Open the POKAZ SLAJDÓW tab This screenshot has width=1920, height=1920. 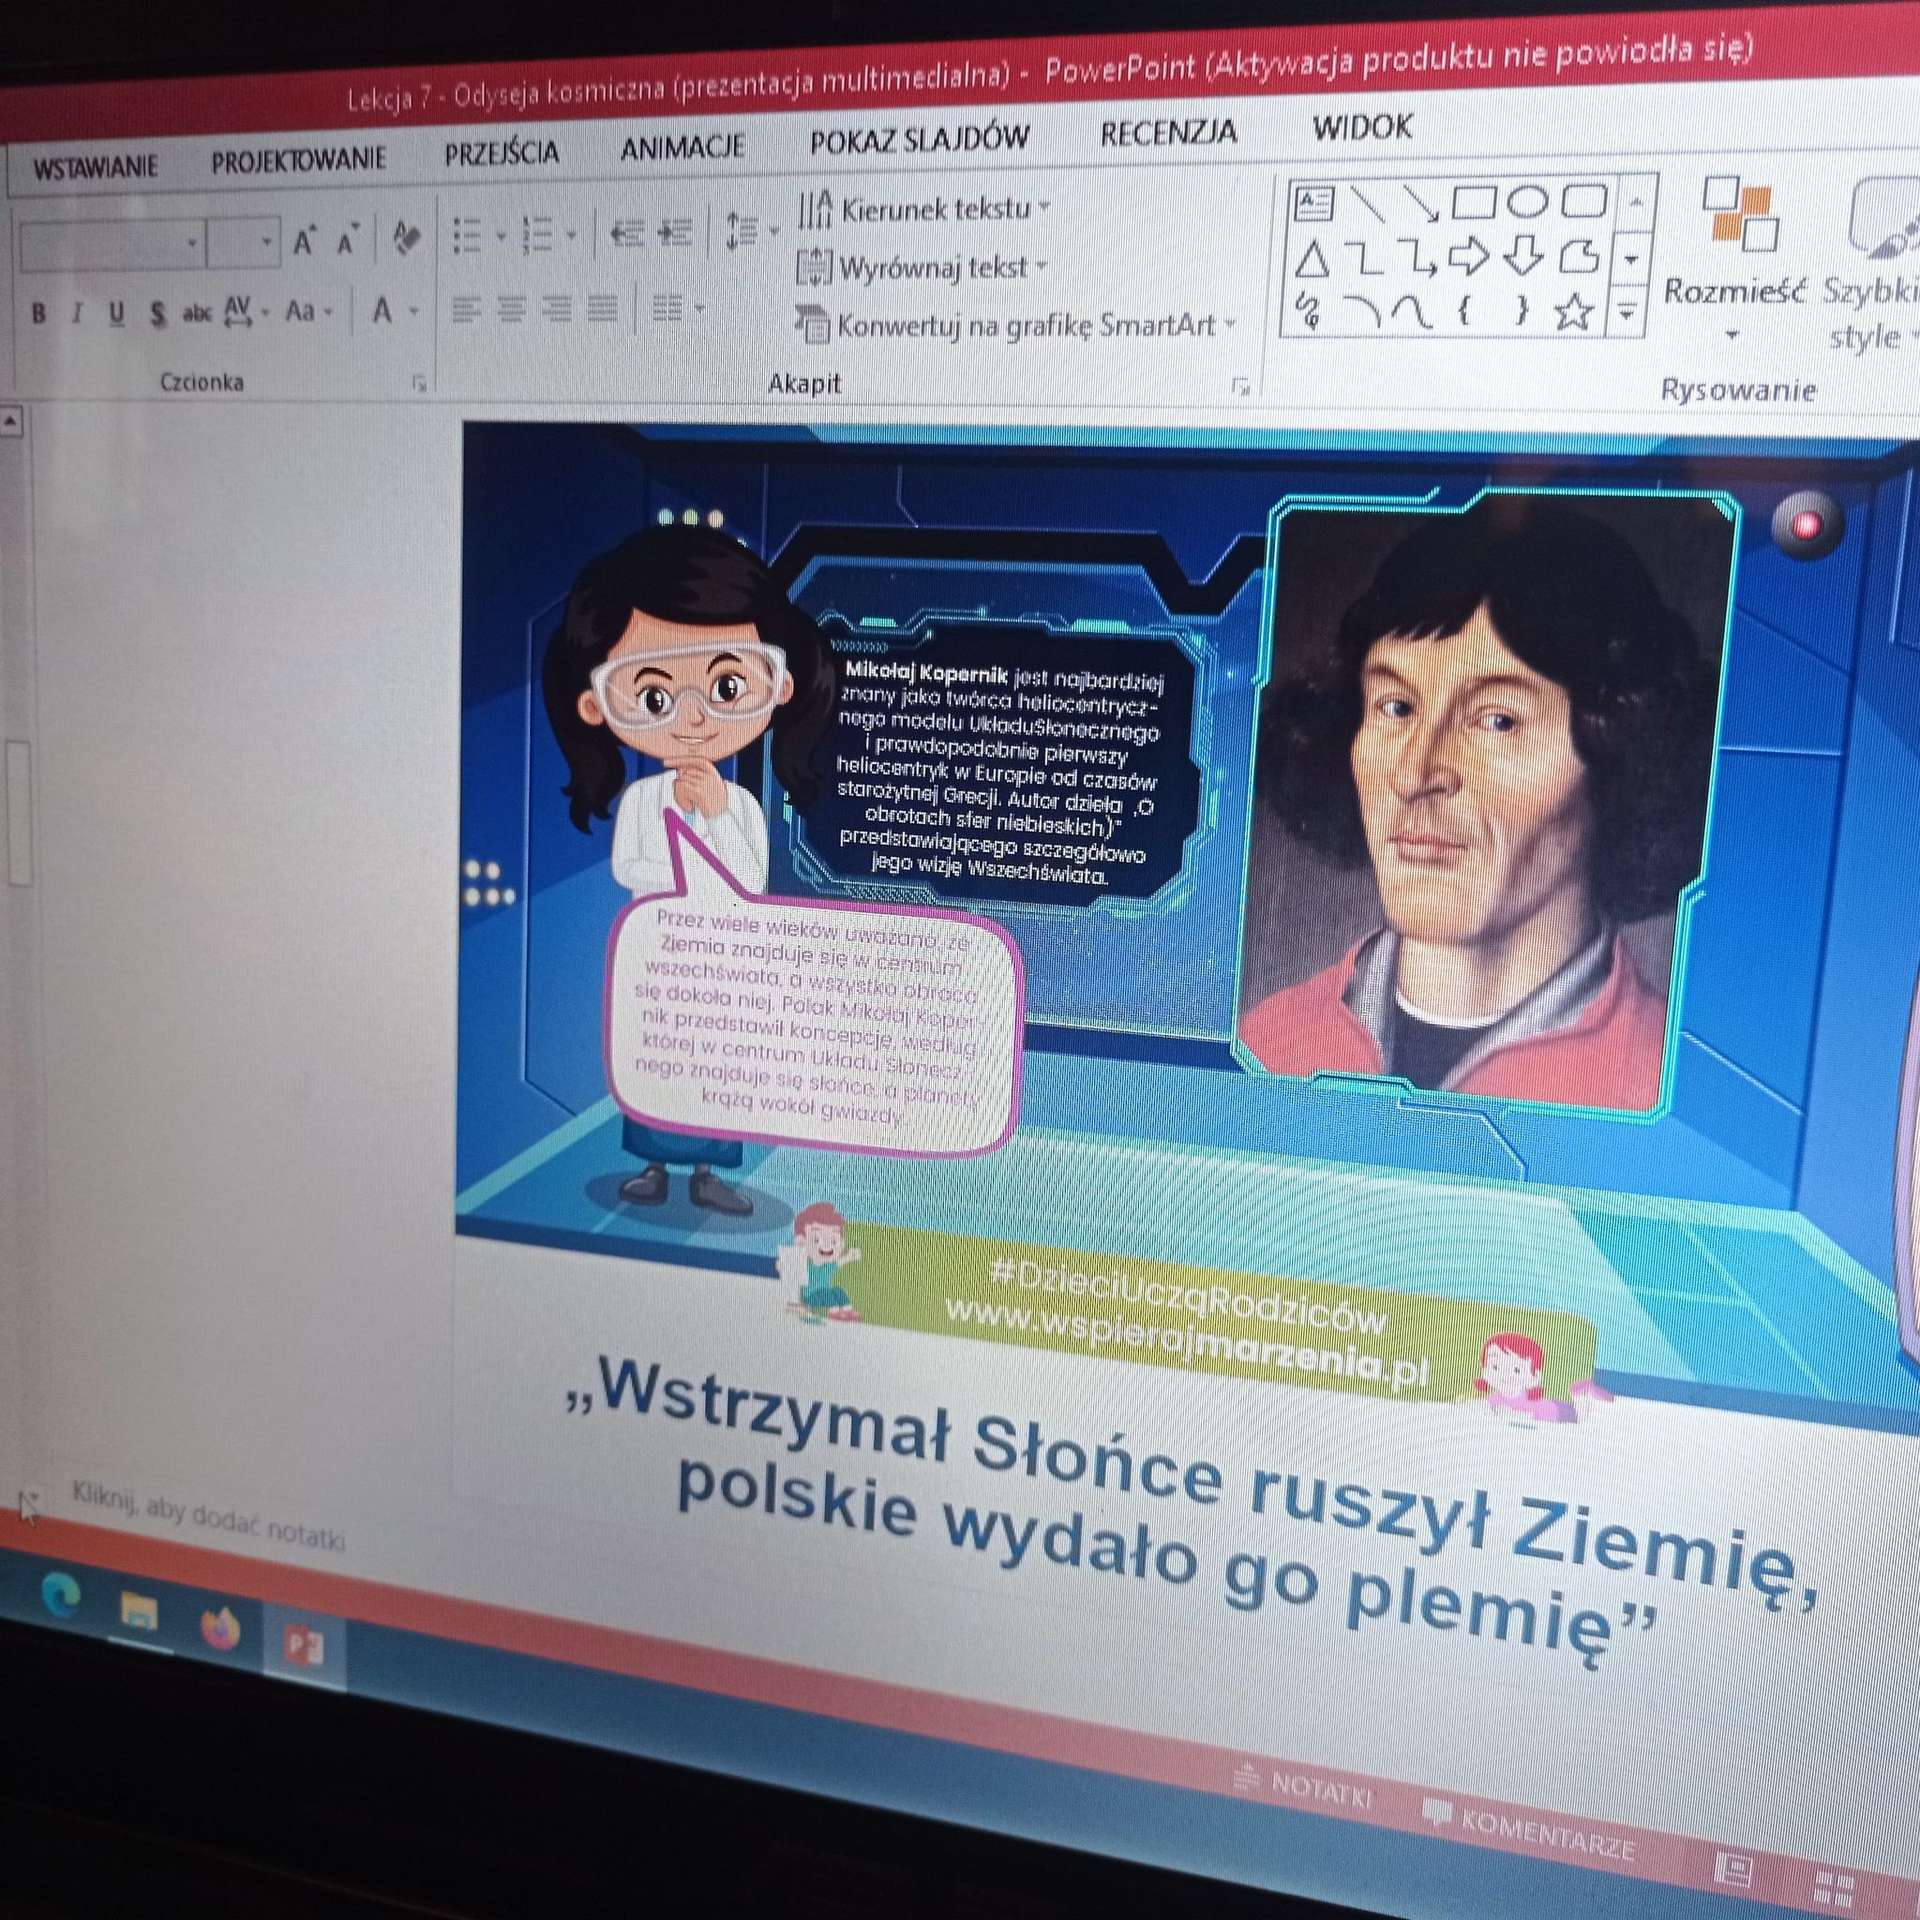coord(918,140)
